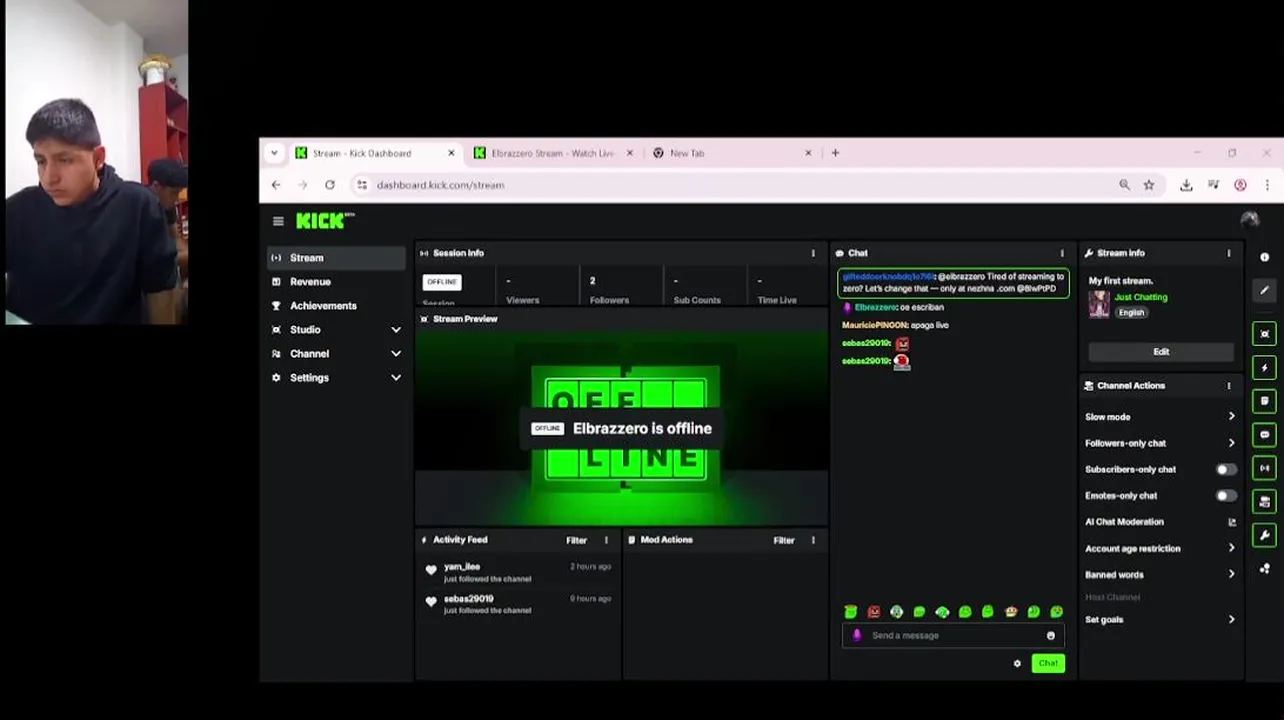
Task: Select Stream in the sidebar
Action: pos(337,258)
